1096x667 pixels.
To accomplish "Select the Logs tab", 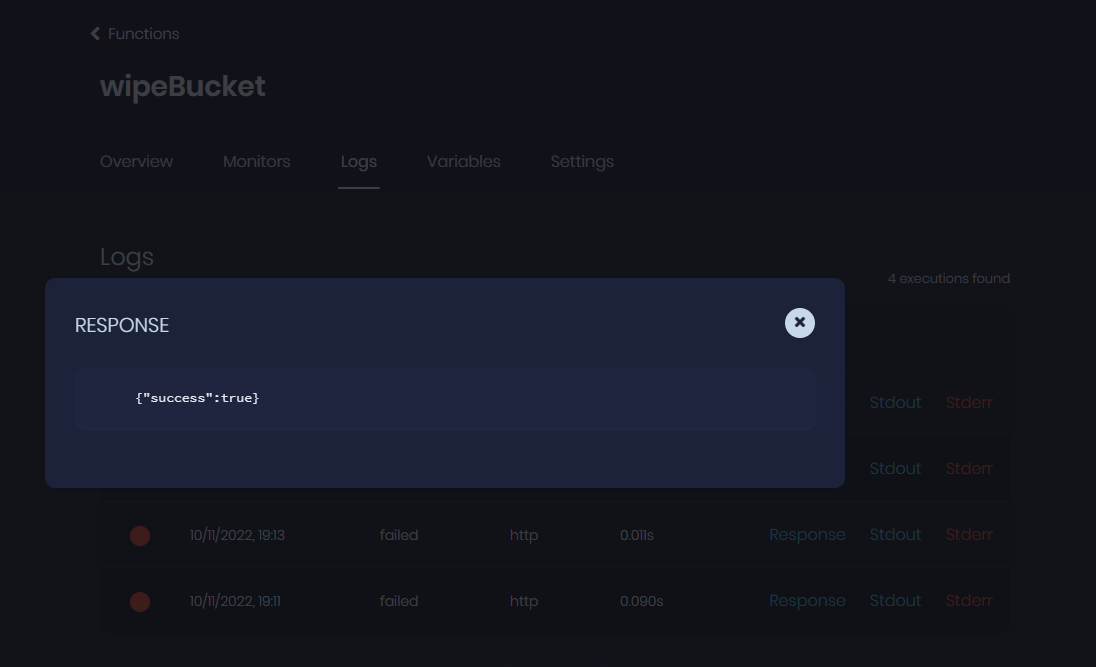I will click(359, 162).
